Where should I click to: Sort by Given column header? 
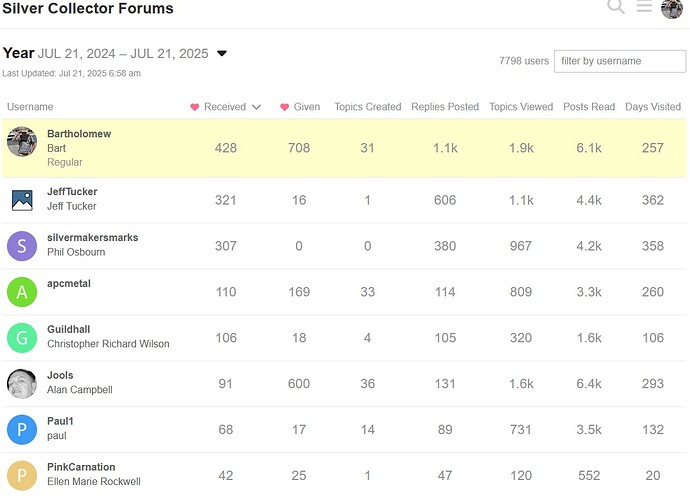(x=300, y=107)
